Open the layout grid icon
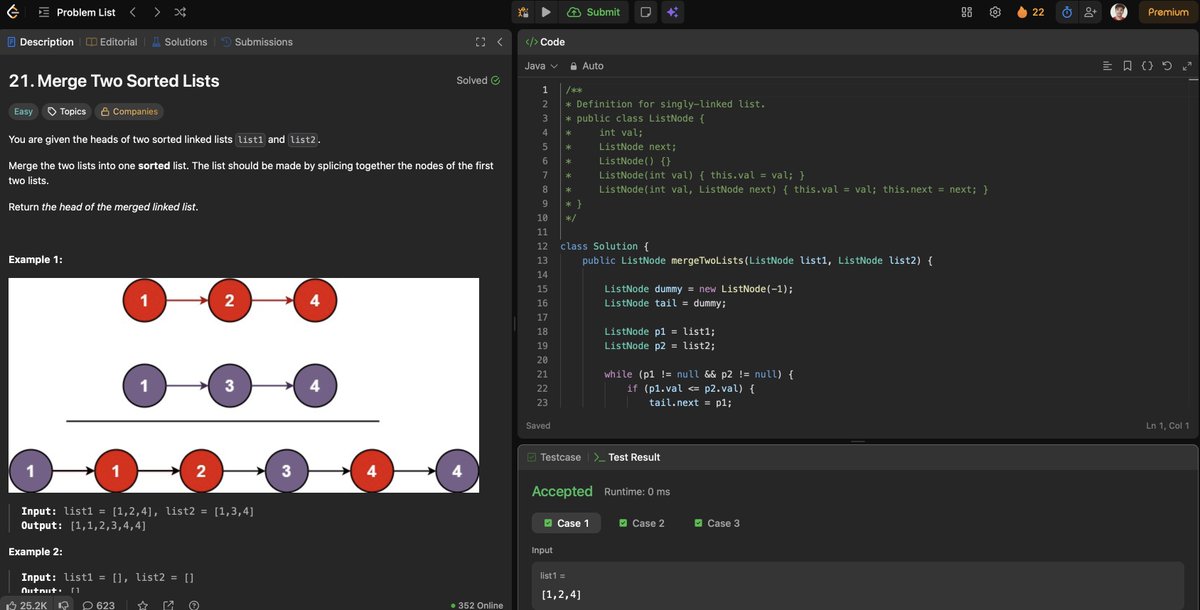 pos(967,12)
